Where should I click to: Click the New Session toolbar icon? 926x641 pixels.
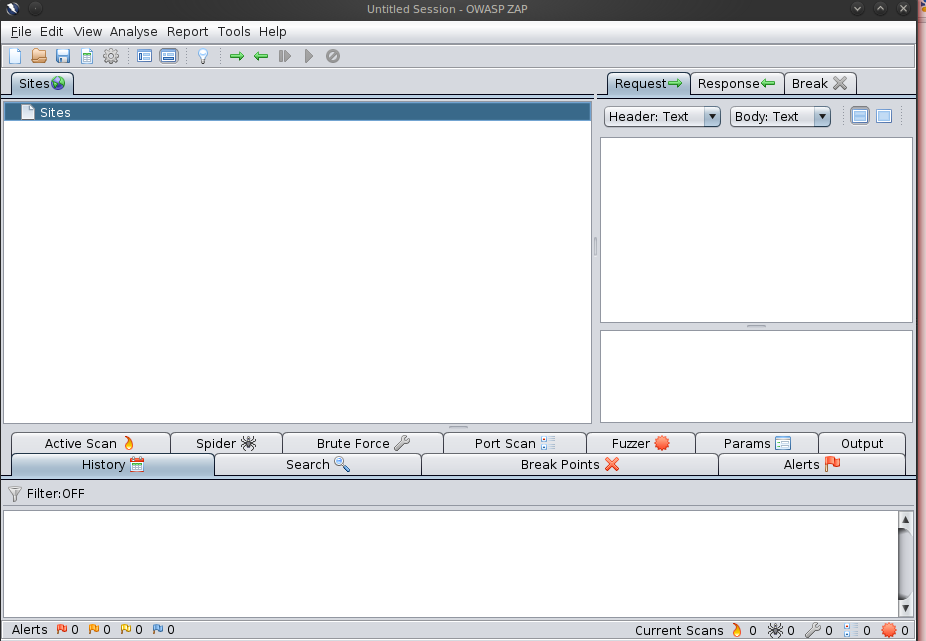15,56
